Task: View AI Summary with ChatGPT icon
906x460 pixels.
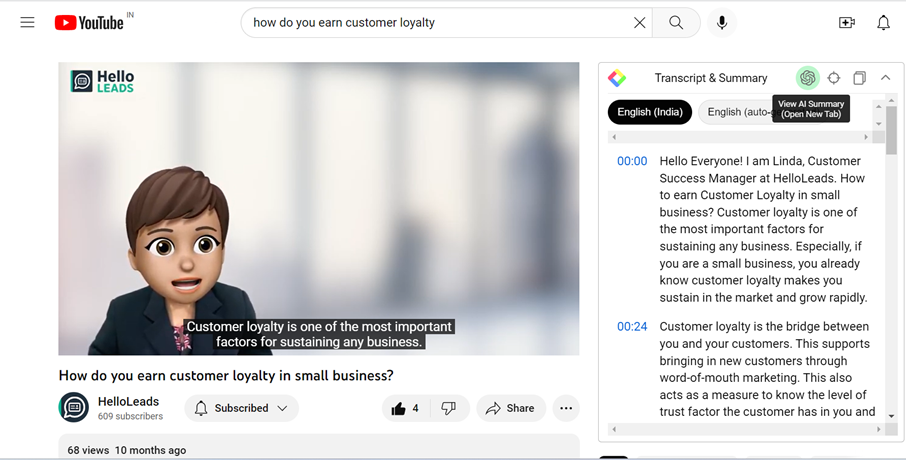Action: coord(807,78)
